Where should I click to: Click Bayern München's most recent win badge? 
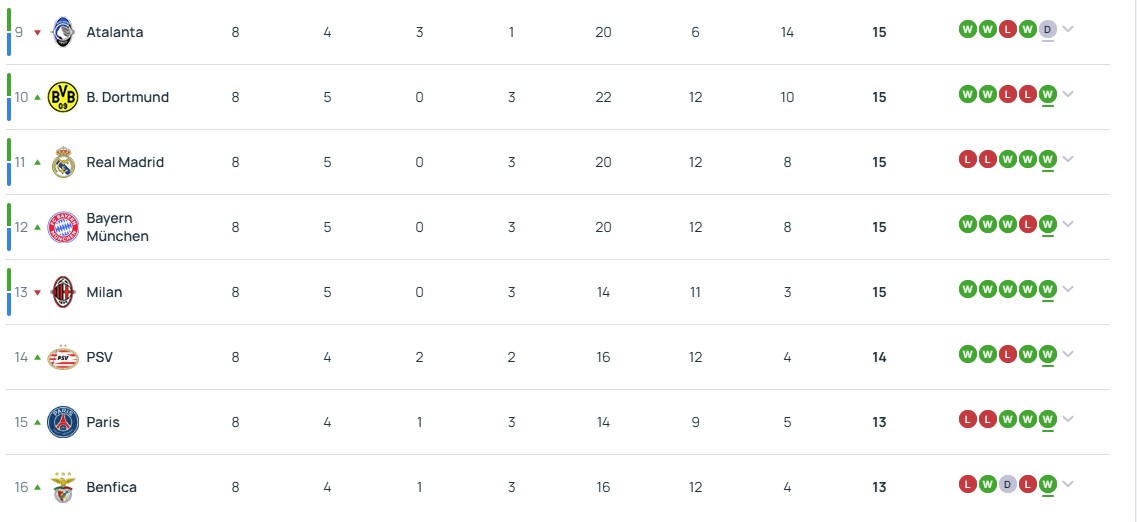click(x=1047, y=224)
